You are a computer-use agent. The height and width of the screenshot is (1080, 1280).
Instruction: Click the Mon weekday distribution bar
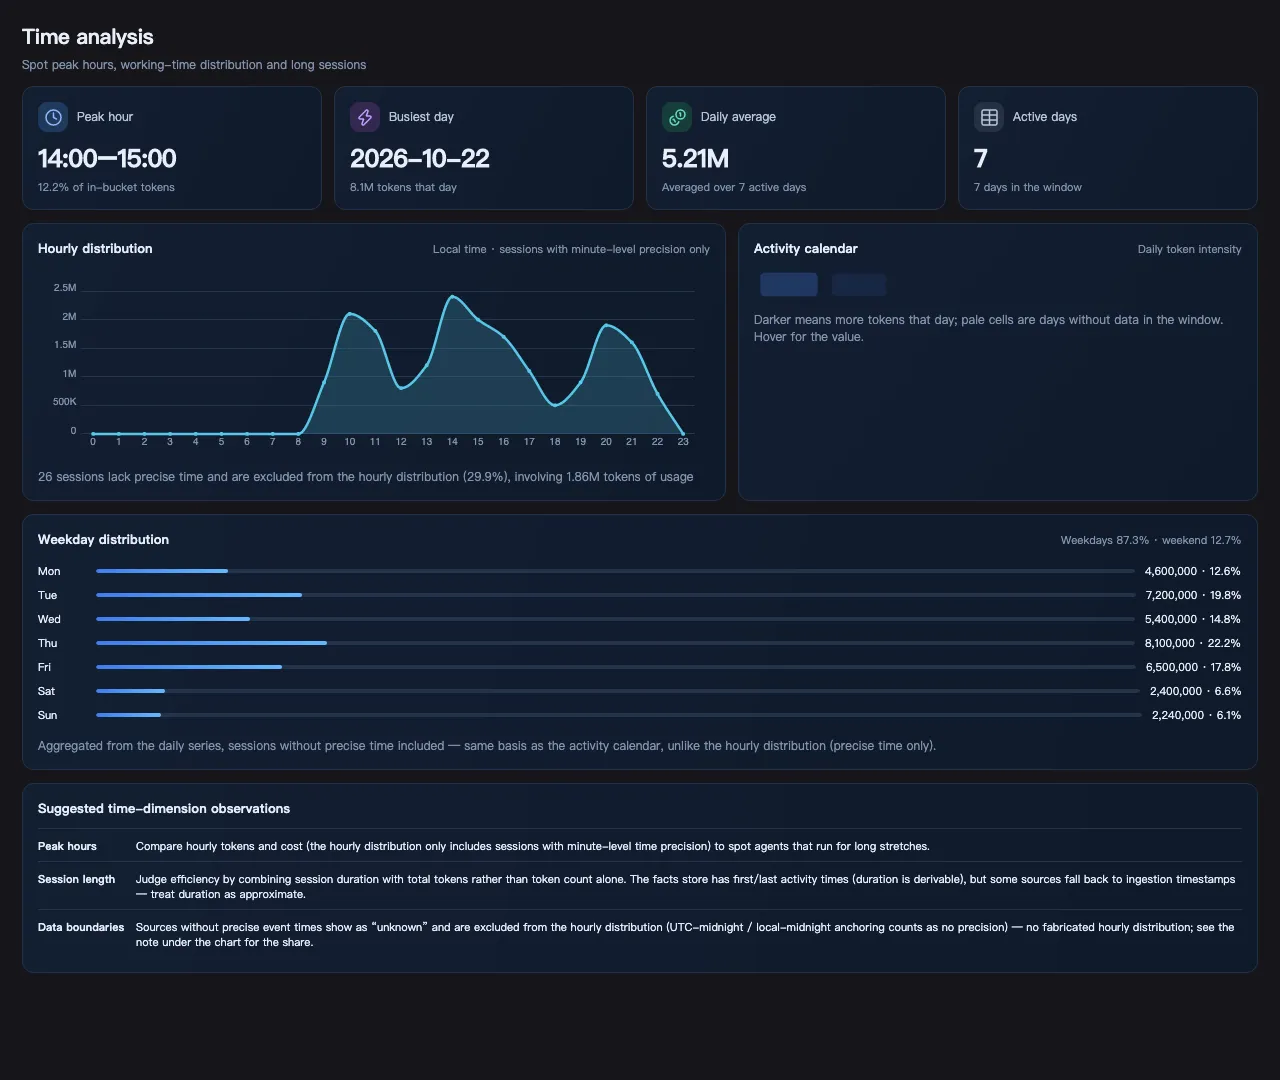615,571
